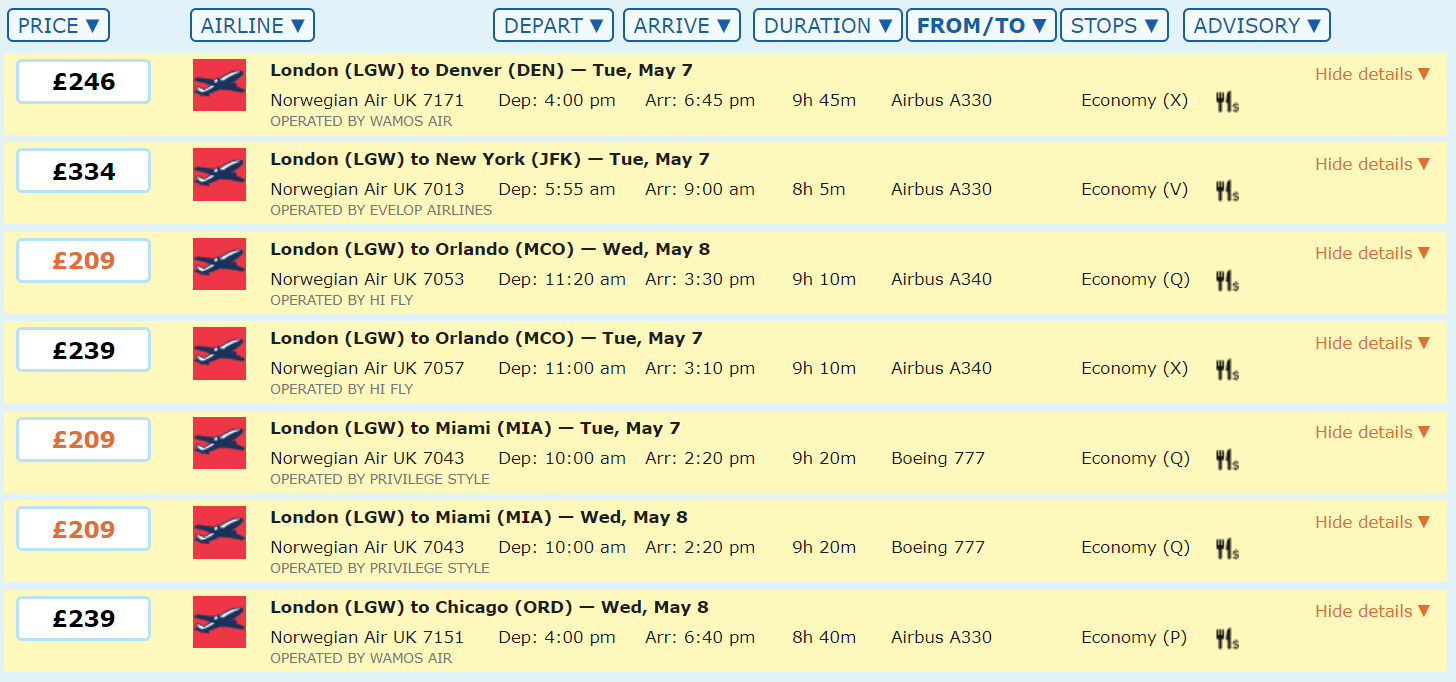Hide details of Miami Tue, May 7 flight
This screenshot has height=682, width=1456.
(x=1373, y=432)
